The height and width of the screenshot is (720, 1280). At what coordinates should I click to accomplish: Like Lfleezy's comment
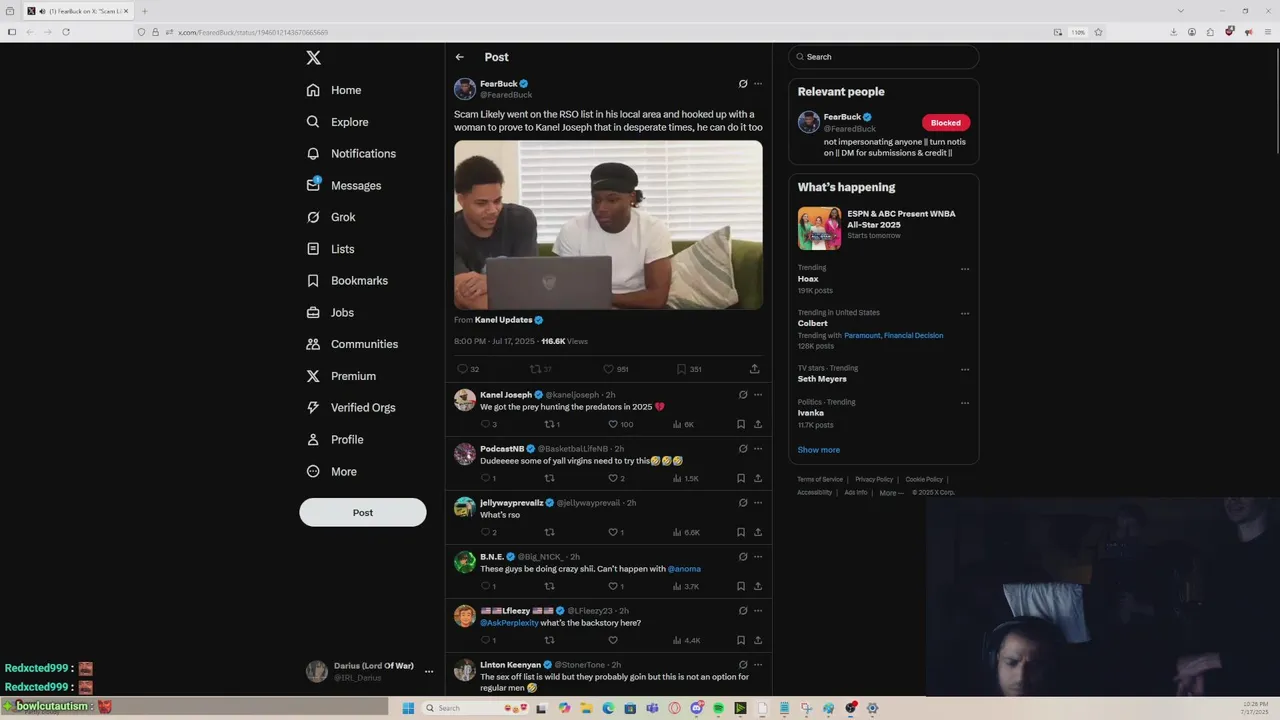coord(613,640)
